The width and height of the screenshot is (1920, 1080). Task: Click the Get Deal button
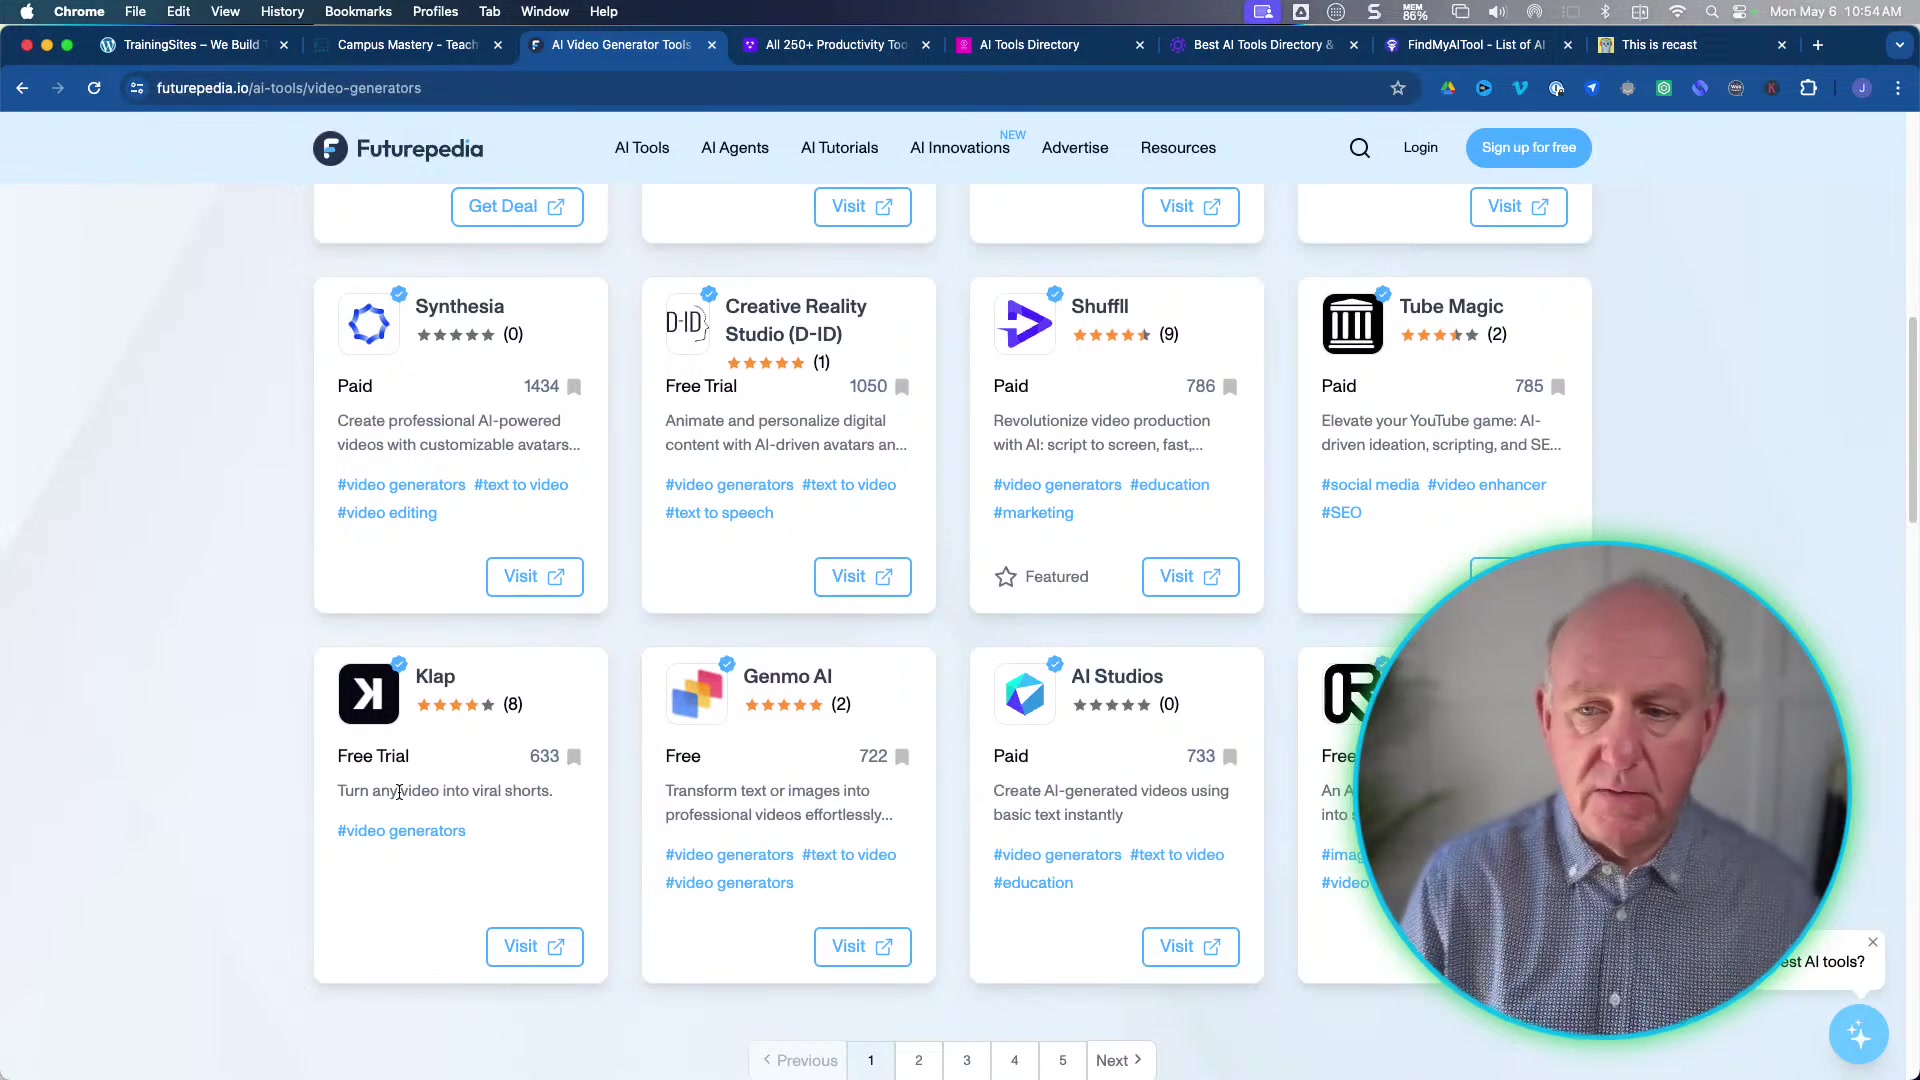(x=517, y=207)
